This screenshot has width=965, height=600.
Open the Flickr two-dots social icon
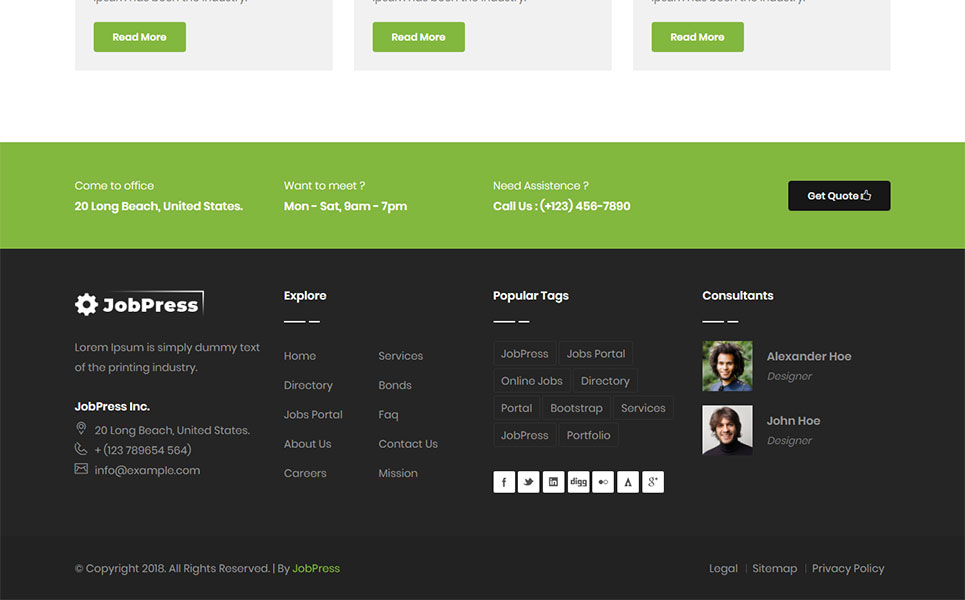603,482
